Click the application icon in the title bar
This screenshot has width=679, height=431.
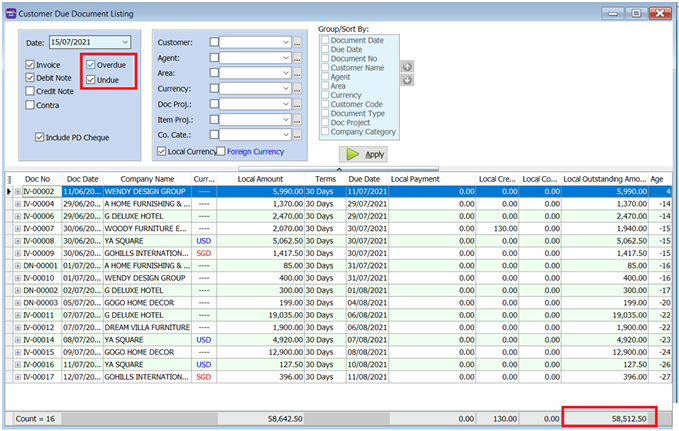tap(13, 13)
